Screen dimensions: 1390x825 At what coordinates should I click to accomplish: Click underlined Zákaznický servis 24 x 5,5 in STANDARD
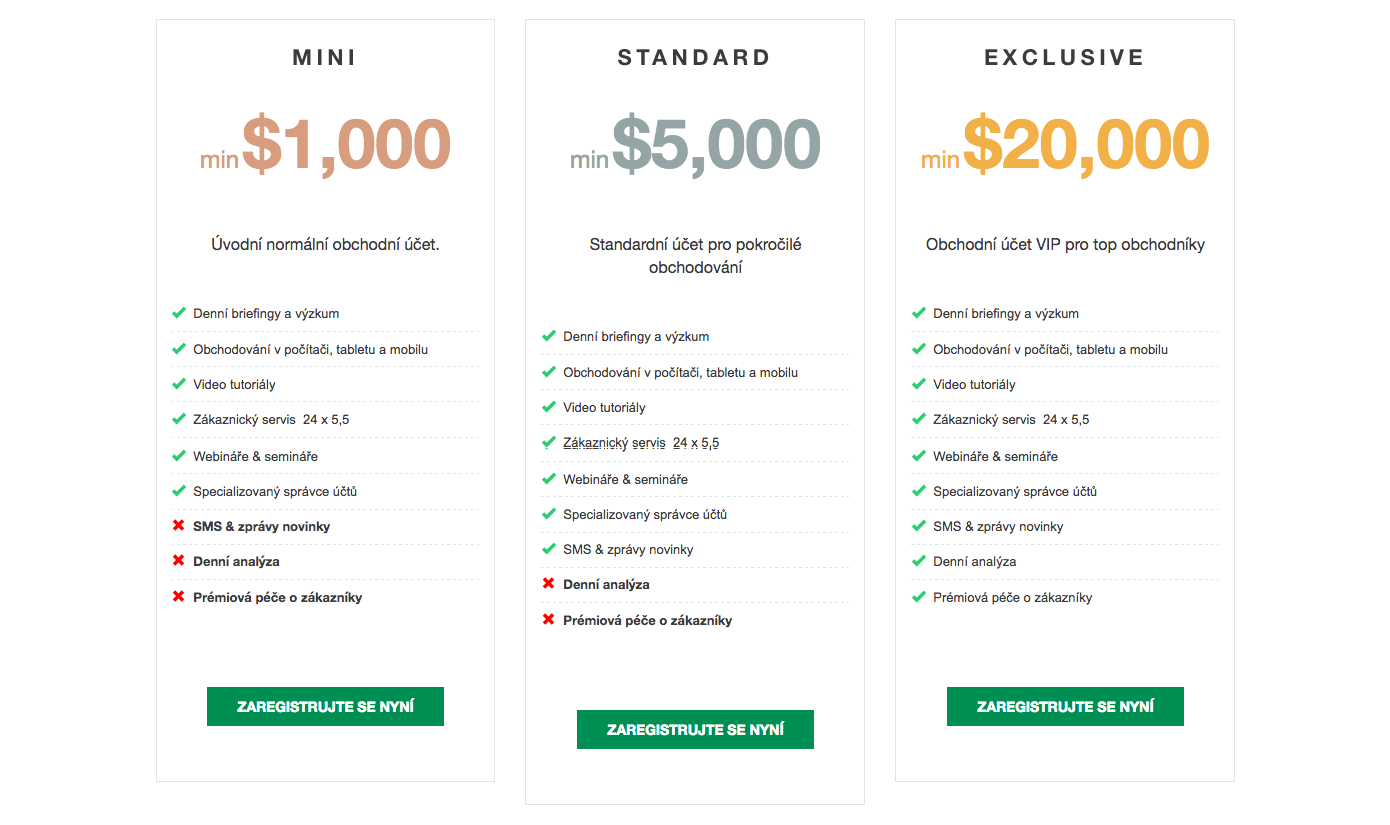click(641, 443)
